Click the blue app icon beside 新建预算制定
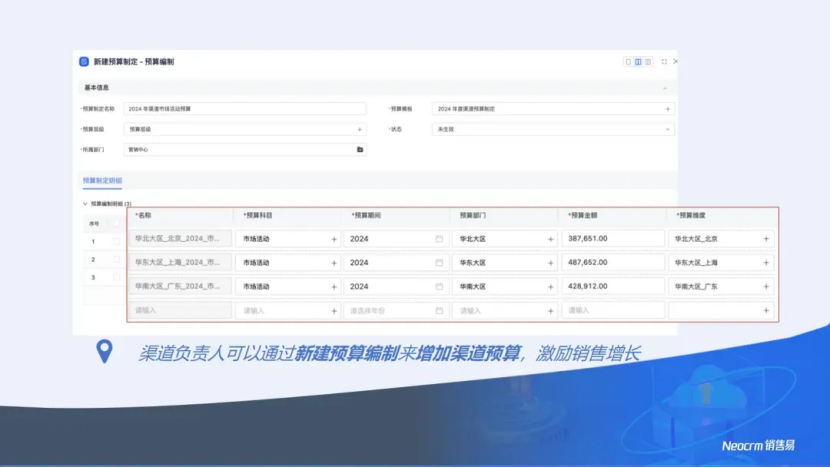 point(84,61)
